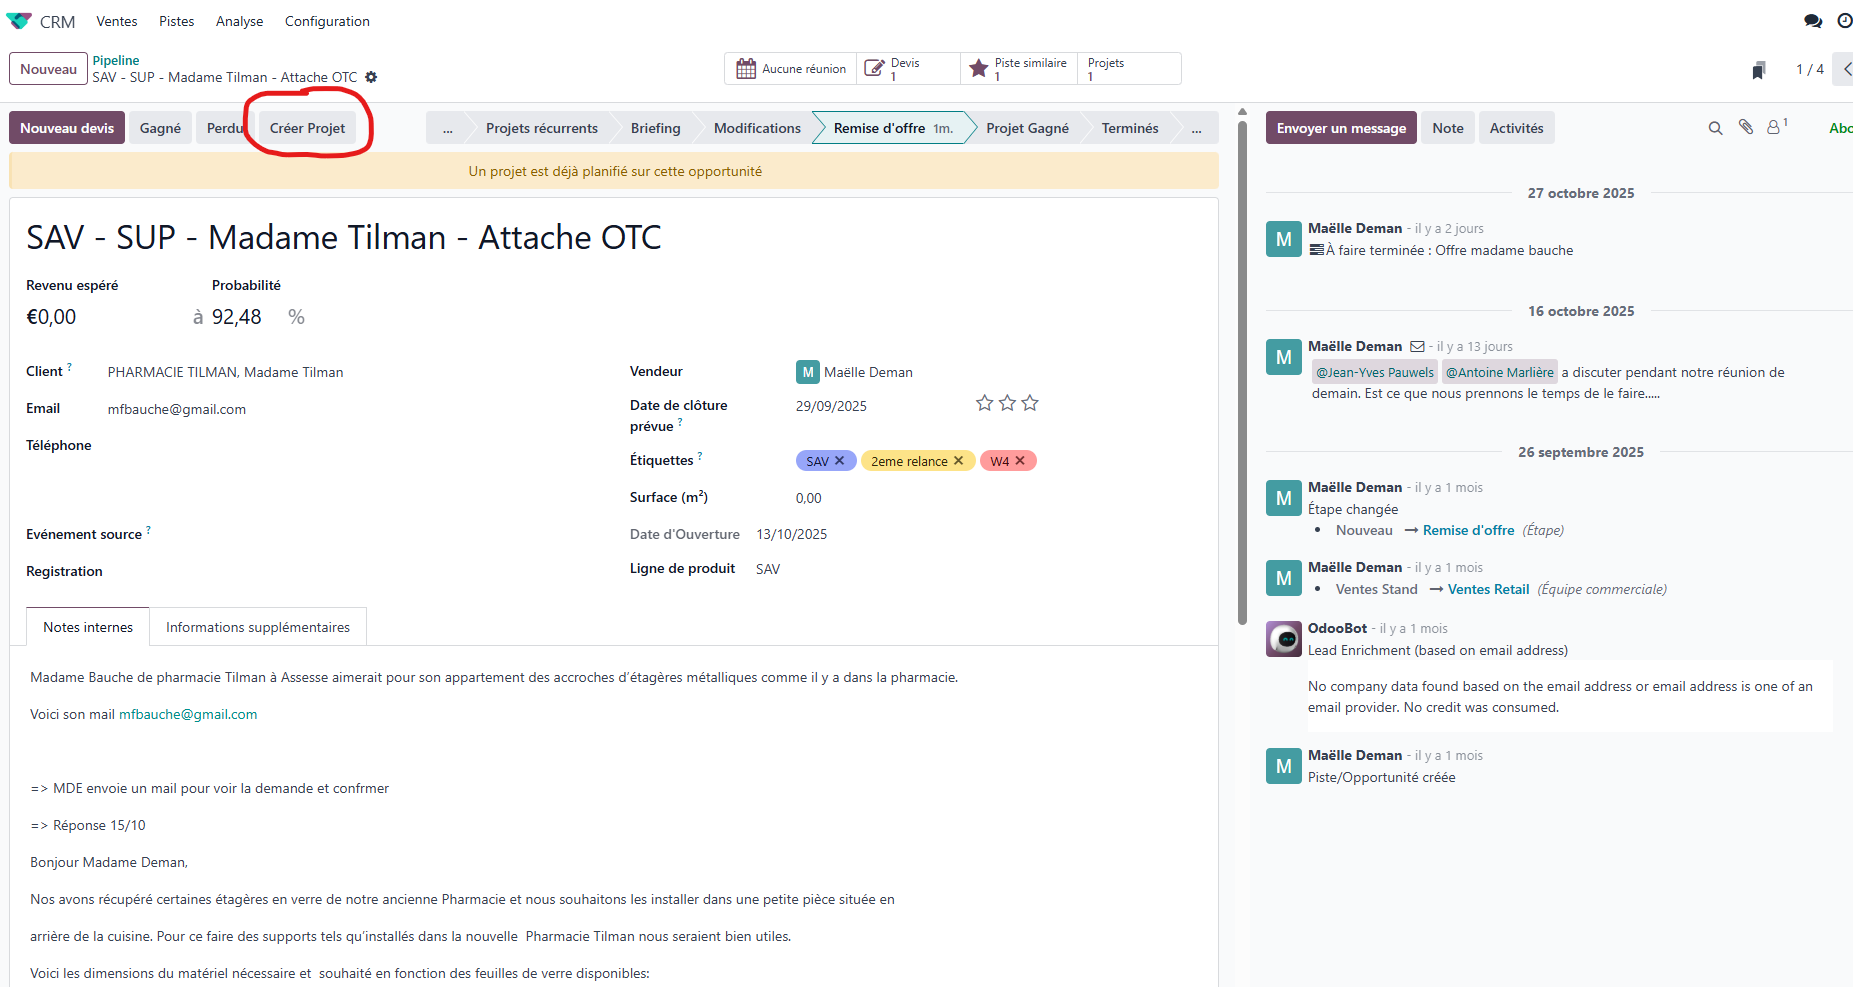Set priority with the third star
The width and height of the screenshot is (1853, 987).
(x=1030, y=403)
